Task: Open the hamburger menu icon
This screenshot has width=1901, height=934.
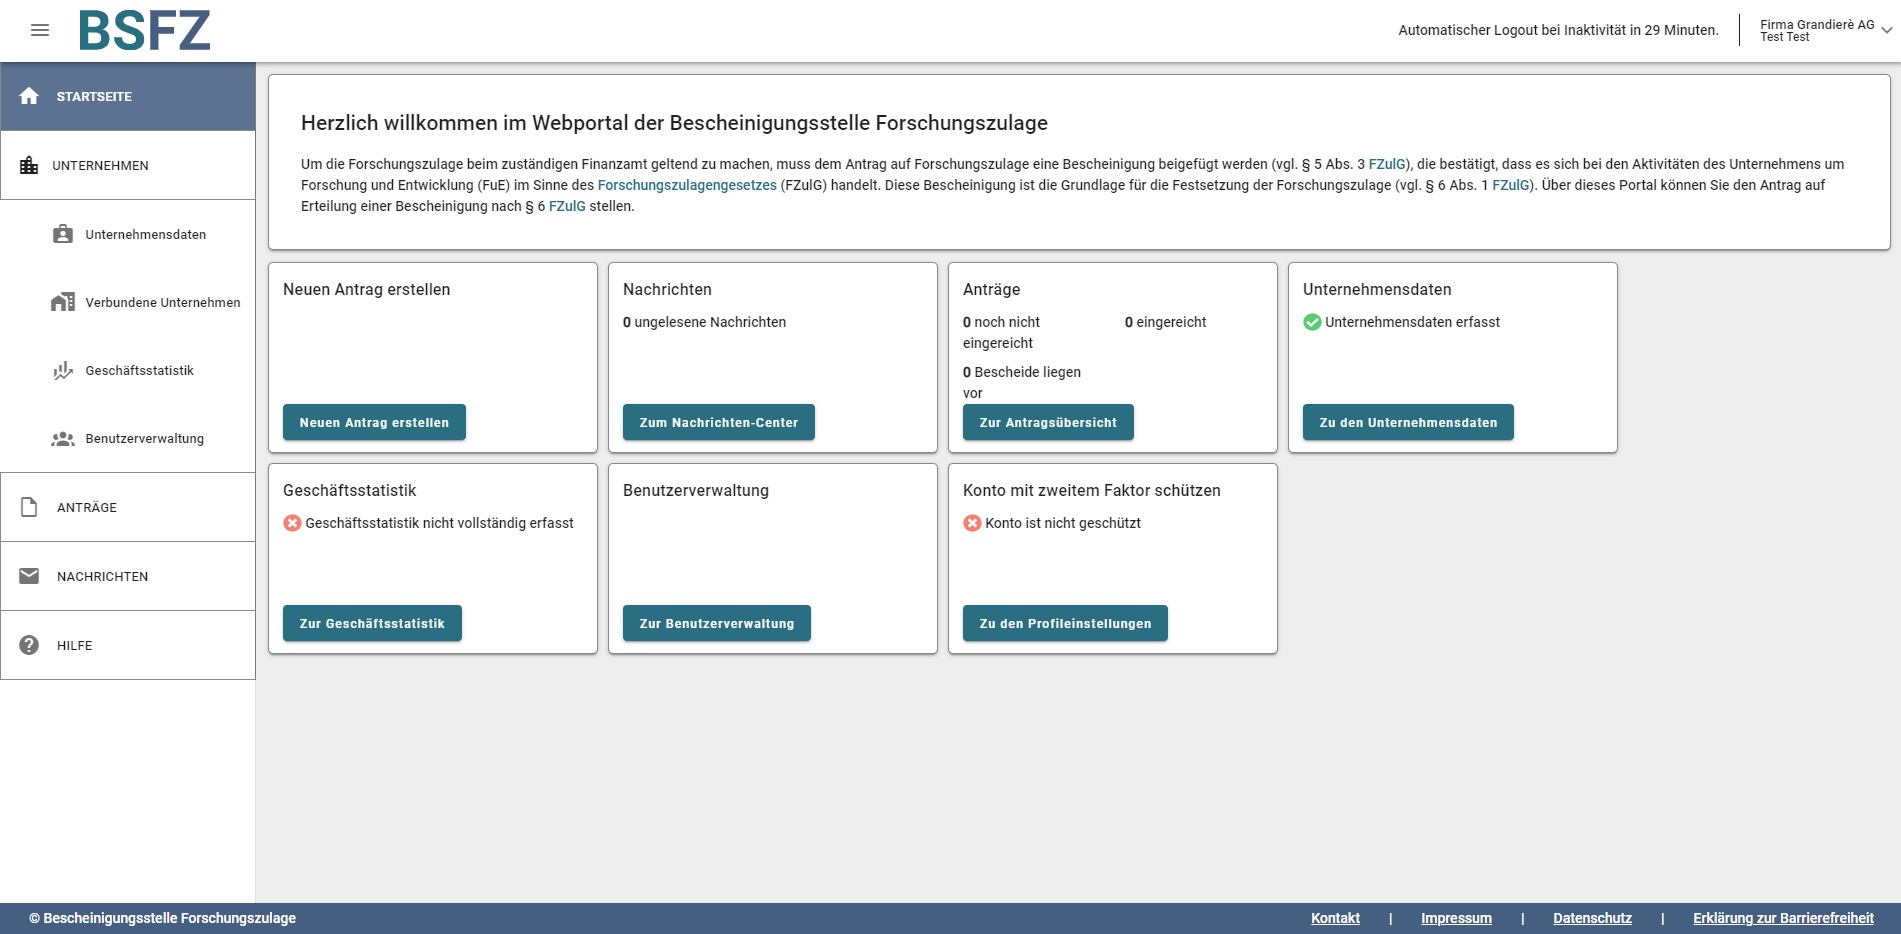Action: [x=40, y=30]
